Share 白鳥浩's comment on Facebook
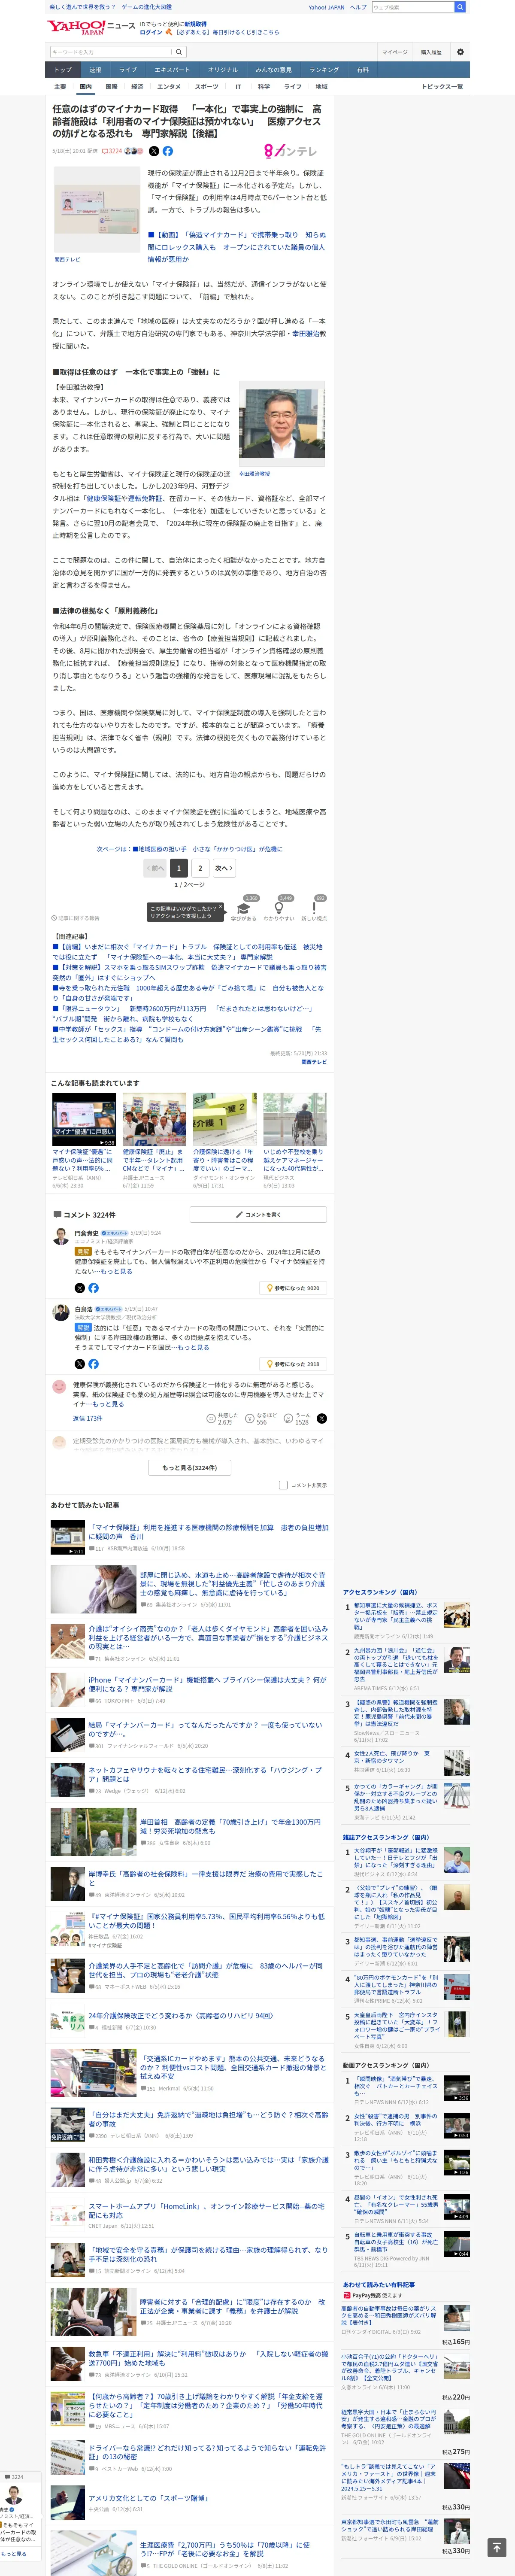The image size is (515, 2576). click(93, 1363)
